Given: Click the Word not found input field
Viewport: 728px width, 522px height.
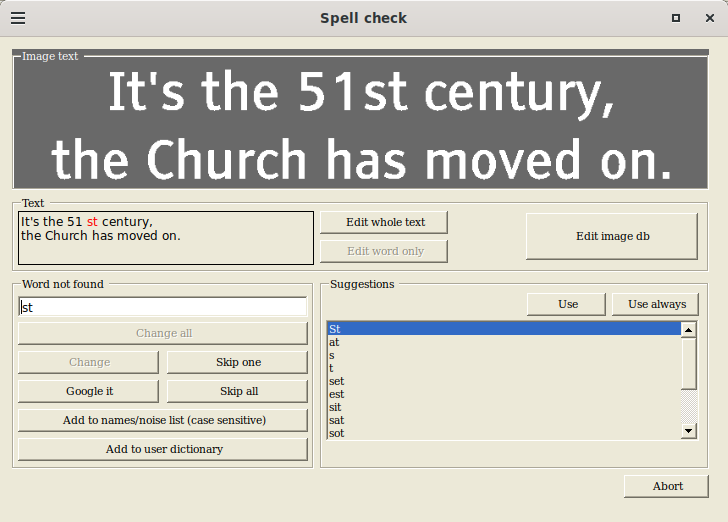Looking at the screenshot, I should pyautogui.click(x=163, y=307).
